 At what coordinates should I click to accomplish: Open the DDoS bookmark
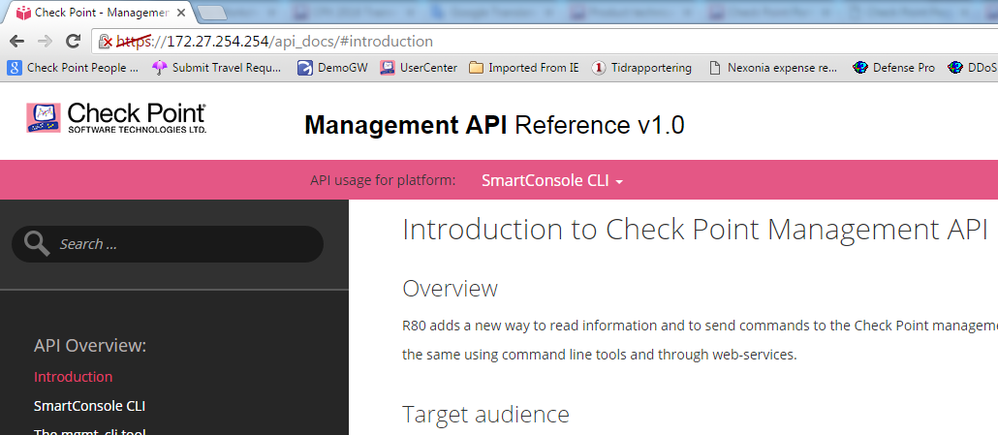point(972,68)
